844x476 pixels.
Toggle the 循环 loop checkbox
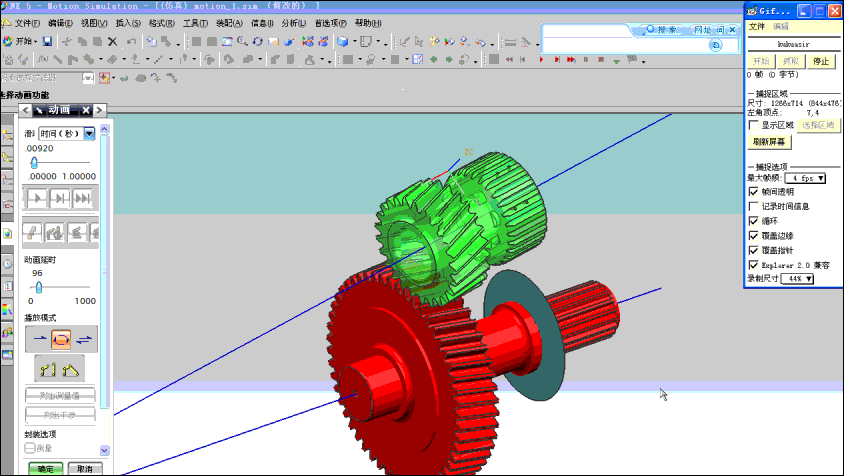754,221
